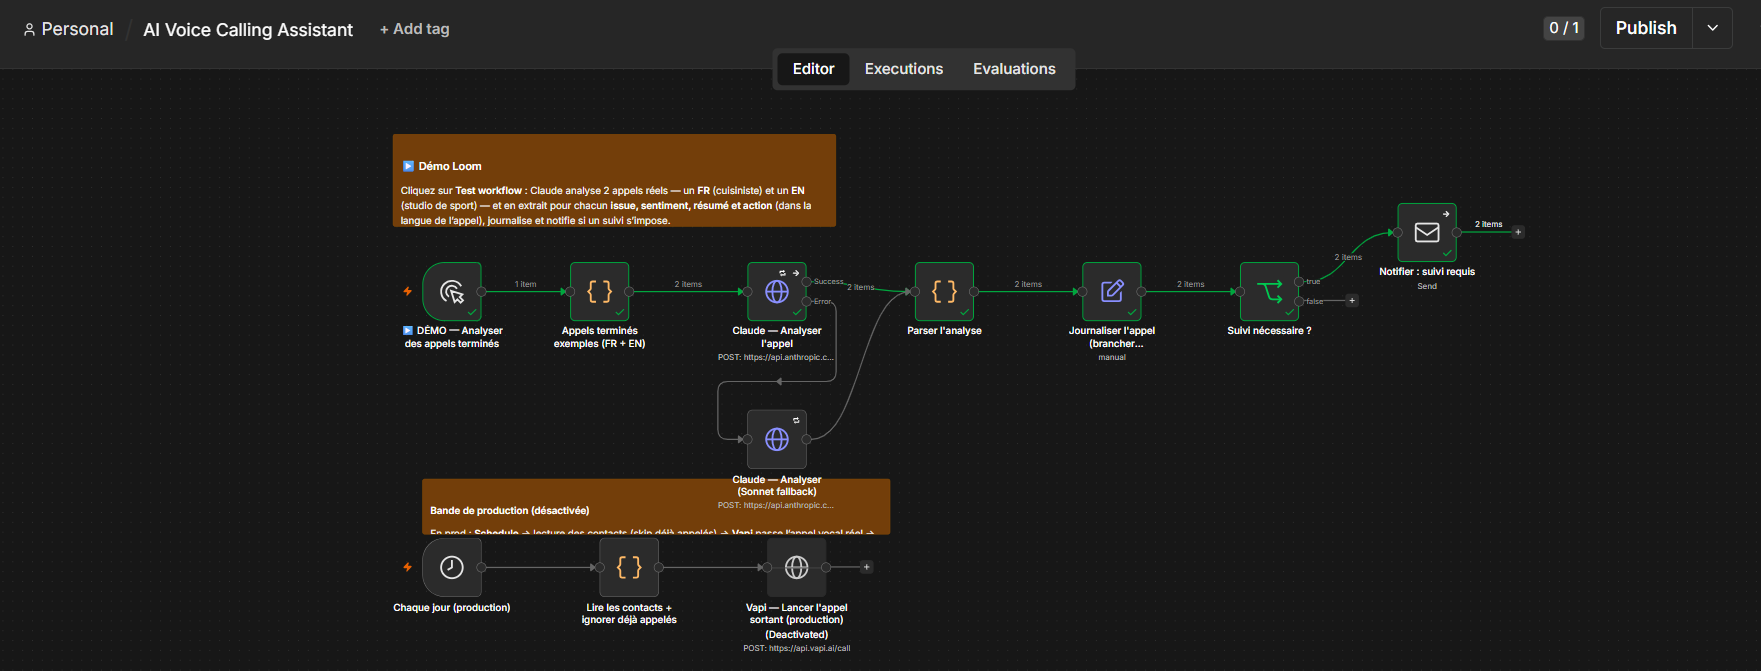Switch to the Executions tab
Viewport: 1761px width, 671px height.
point(904,69)
